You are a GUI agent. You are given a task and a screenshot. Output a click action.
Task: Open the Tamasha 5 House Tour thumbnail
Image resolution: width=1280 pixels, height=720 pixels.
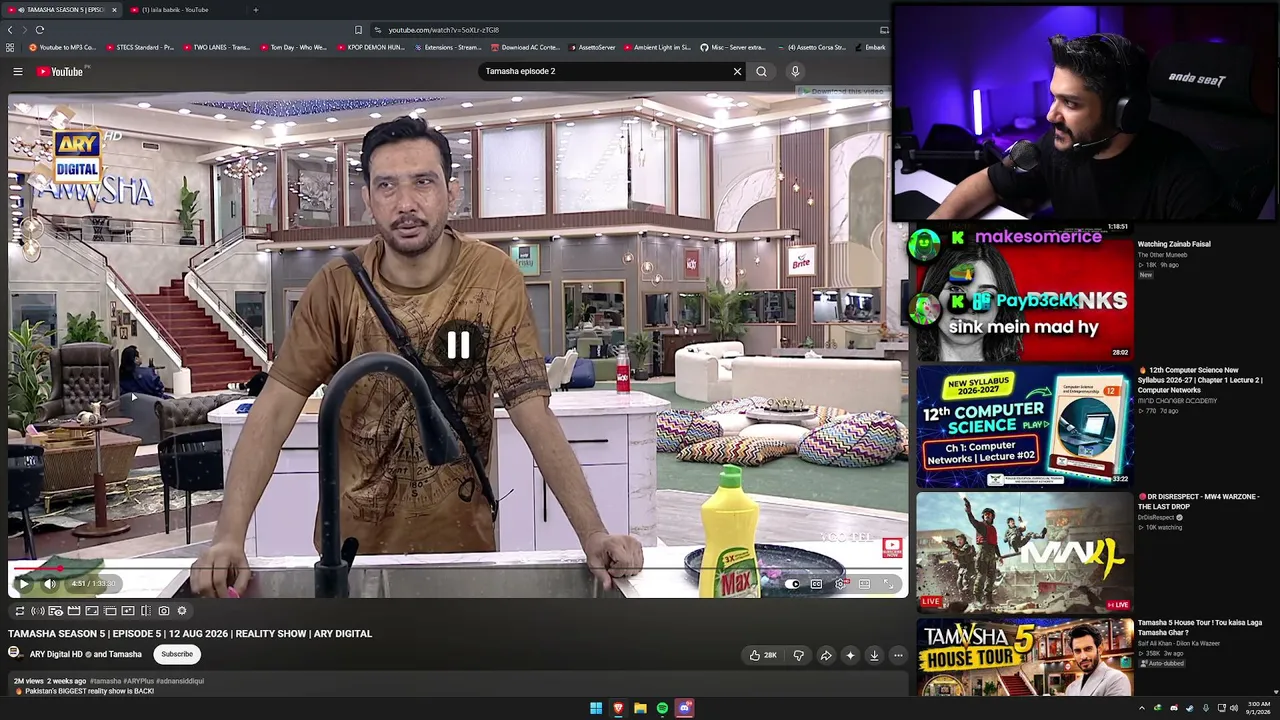(1024, 657)
